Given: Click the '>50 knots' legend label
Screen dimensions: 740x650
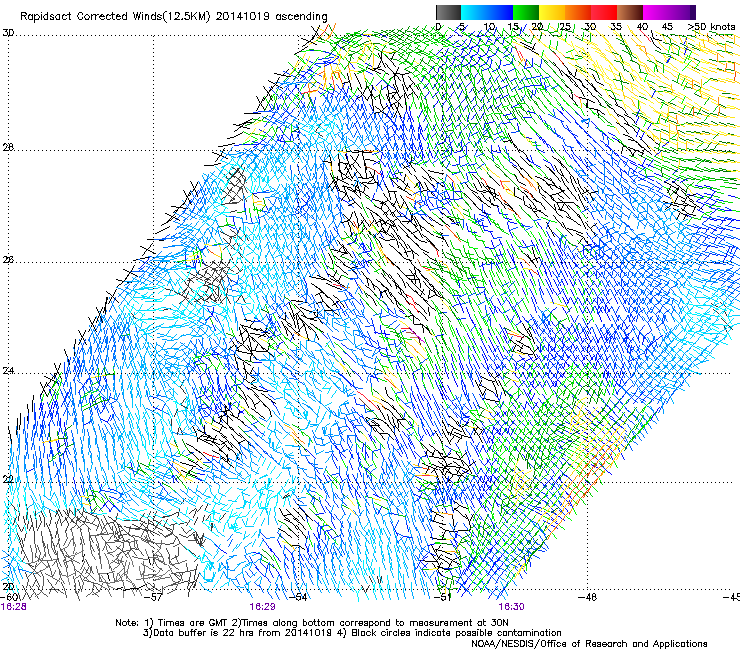Looking at the screenshot, I should coord(711,27).
